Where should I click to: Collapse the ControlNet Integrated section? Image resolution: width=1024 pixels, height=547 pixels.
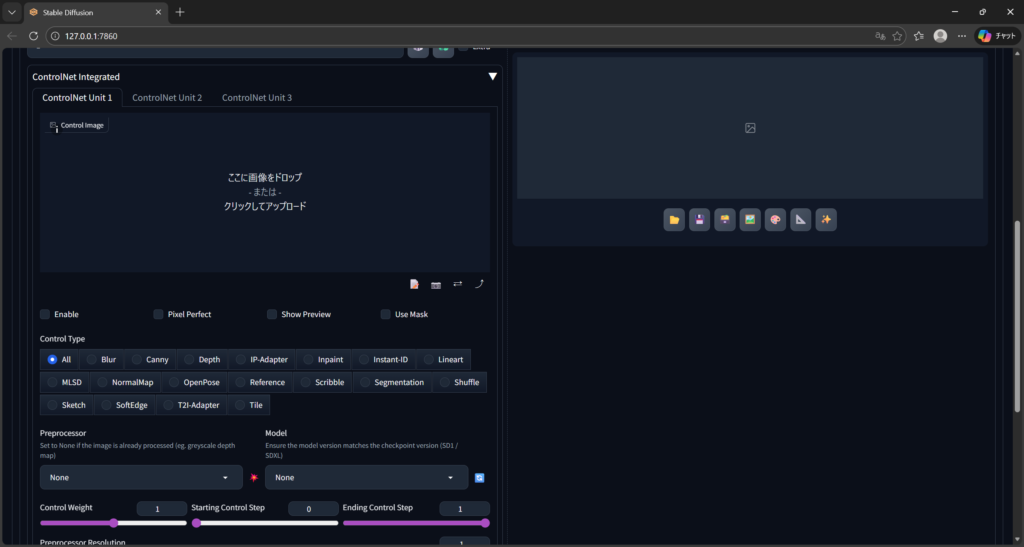(x=492, y=76)
